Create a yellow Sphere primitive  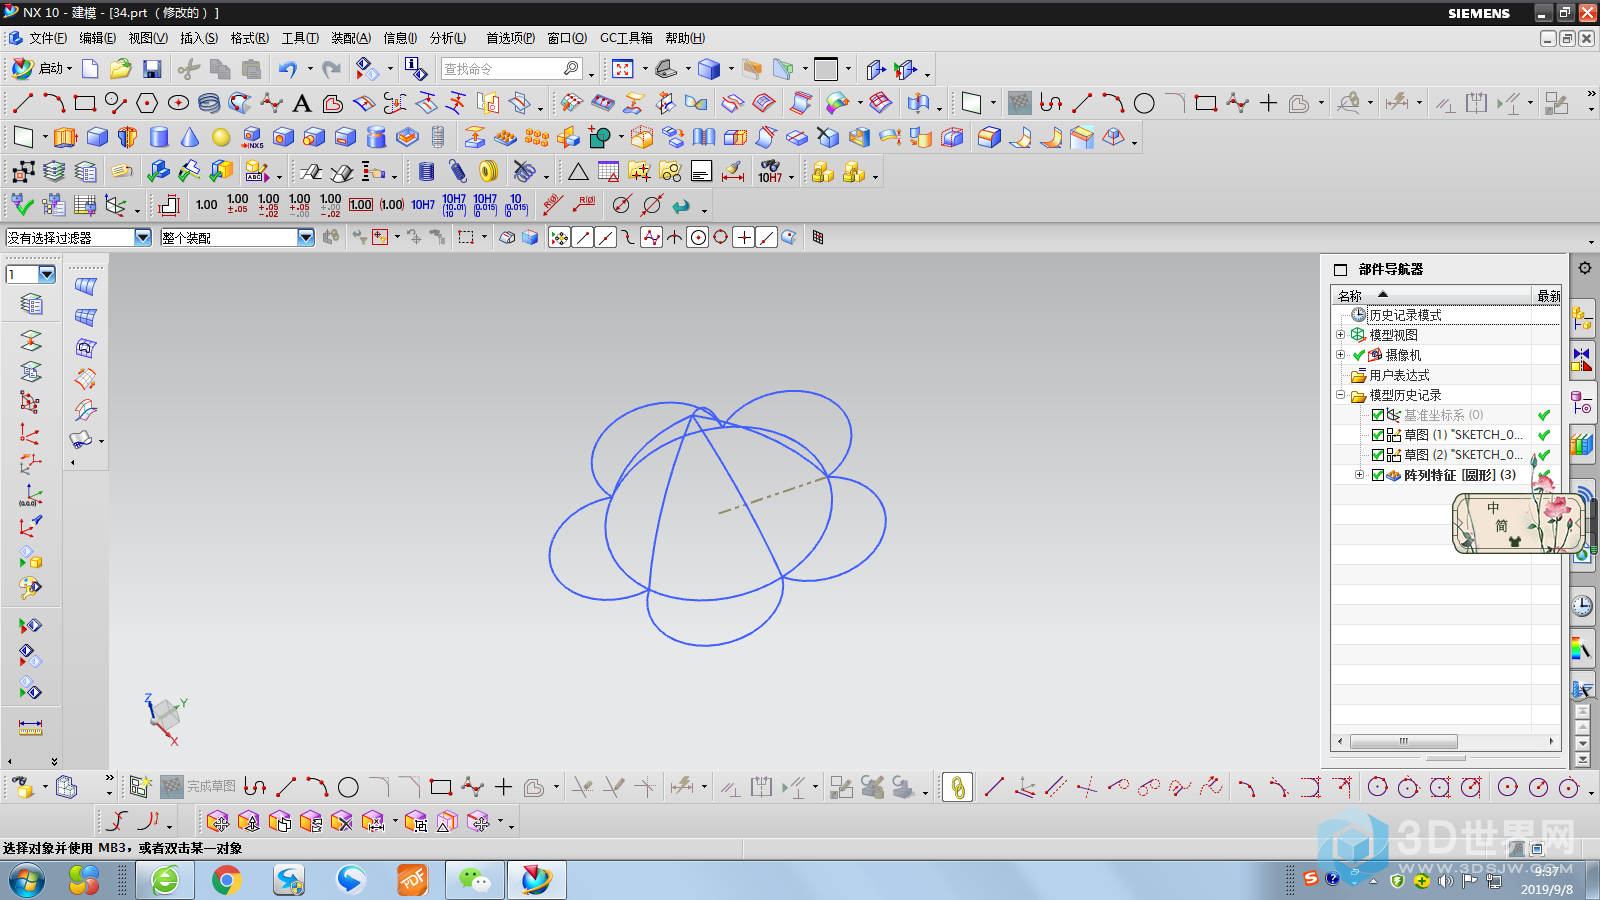pyautogui.click(x=220, y=137)
